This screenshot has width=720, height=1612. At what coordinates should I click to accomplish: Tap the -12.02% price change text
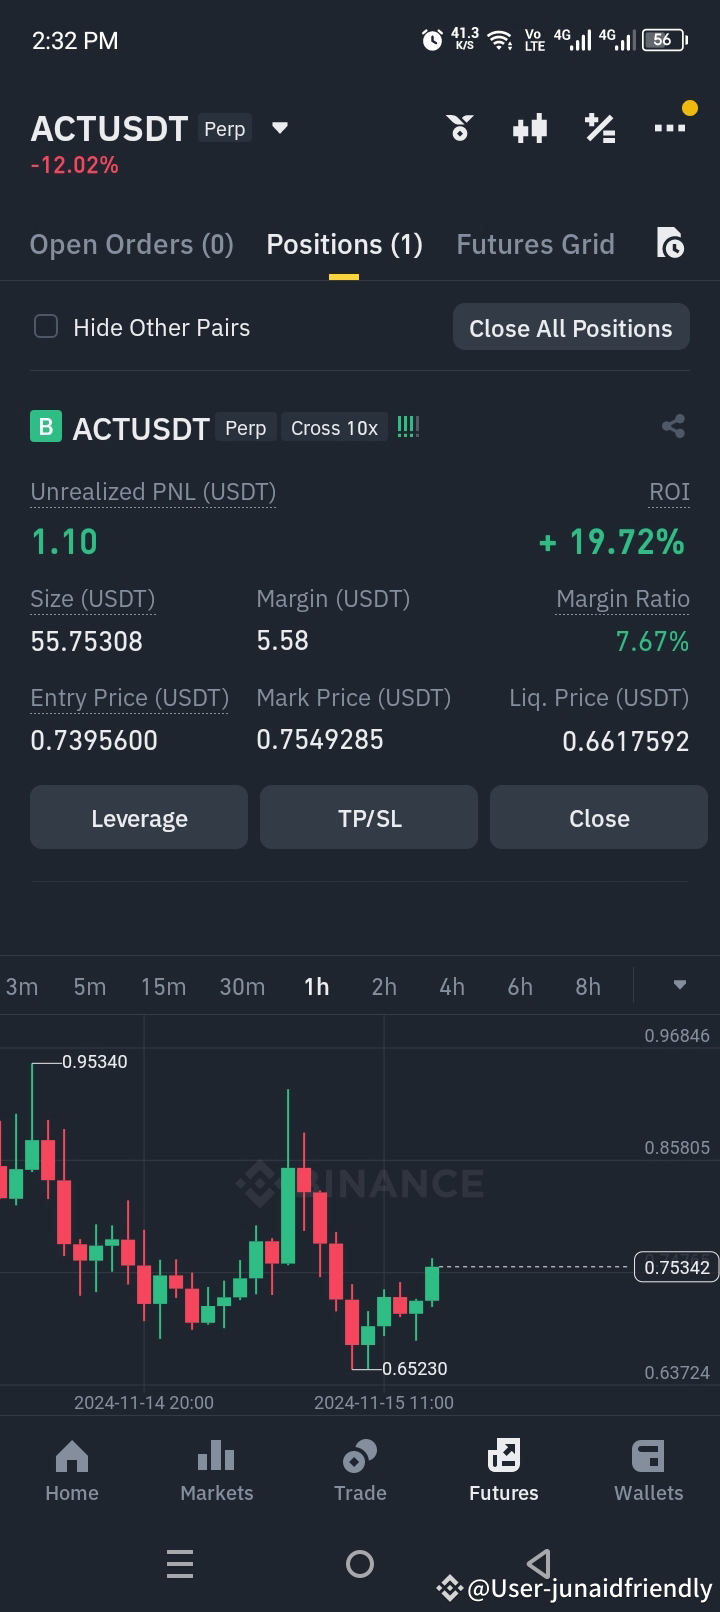point(75,165)
